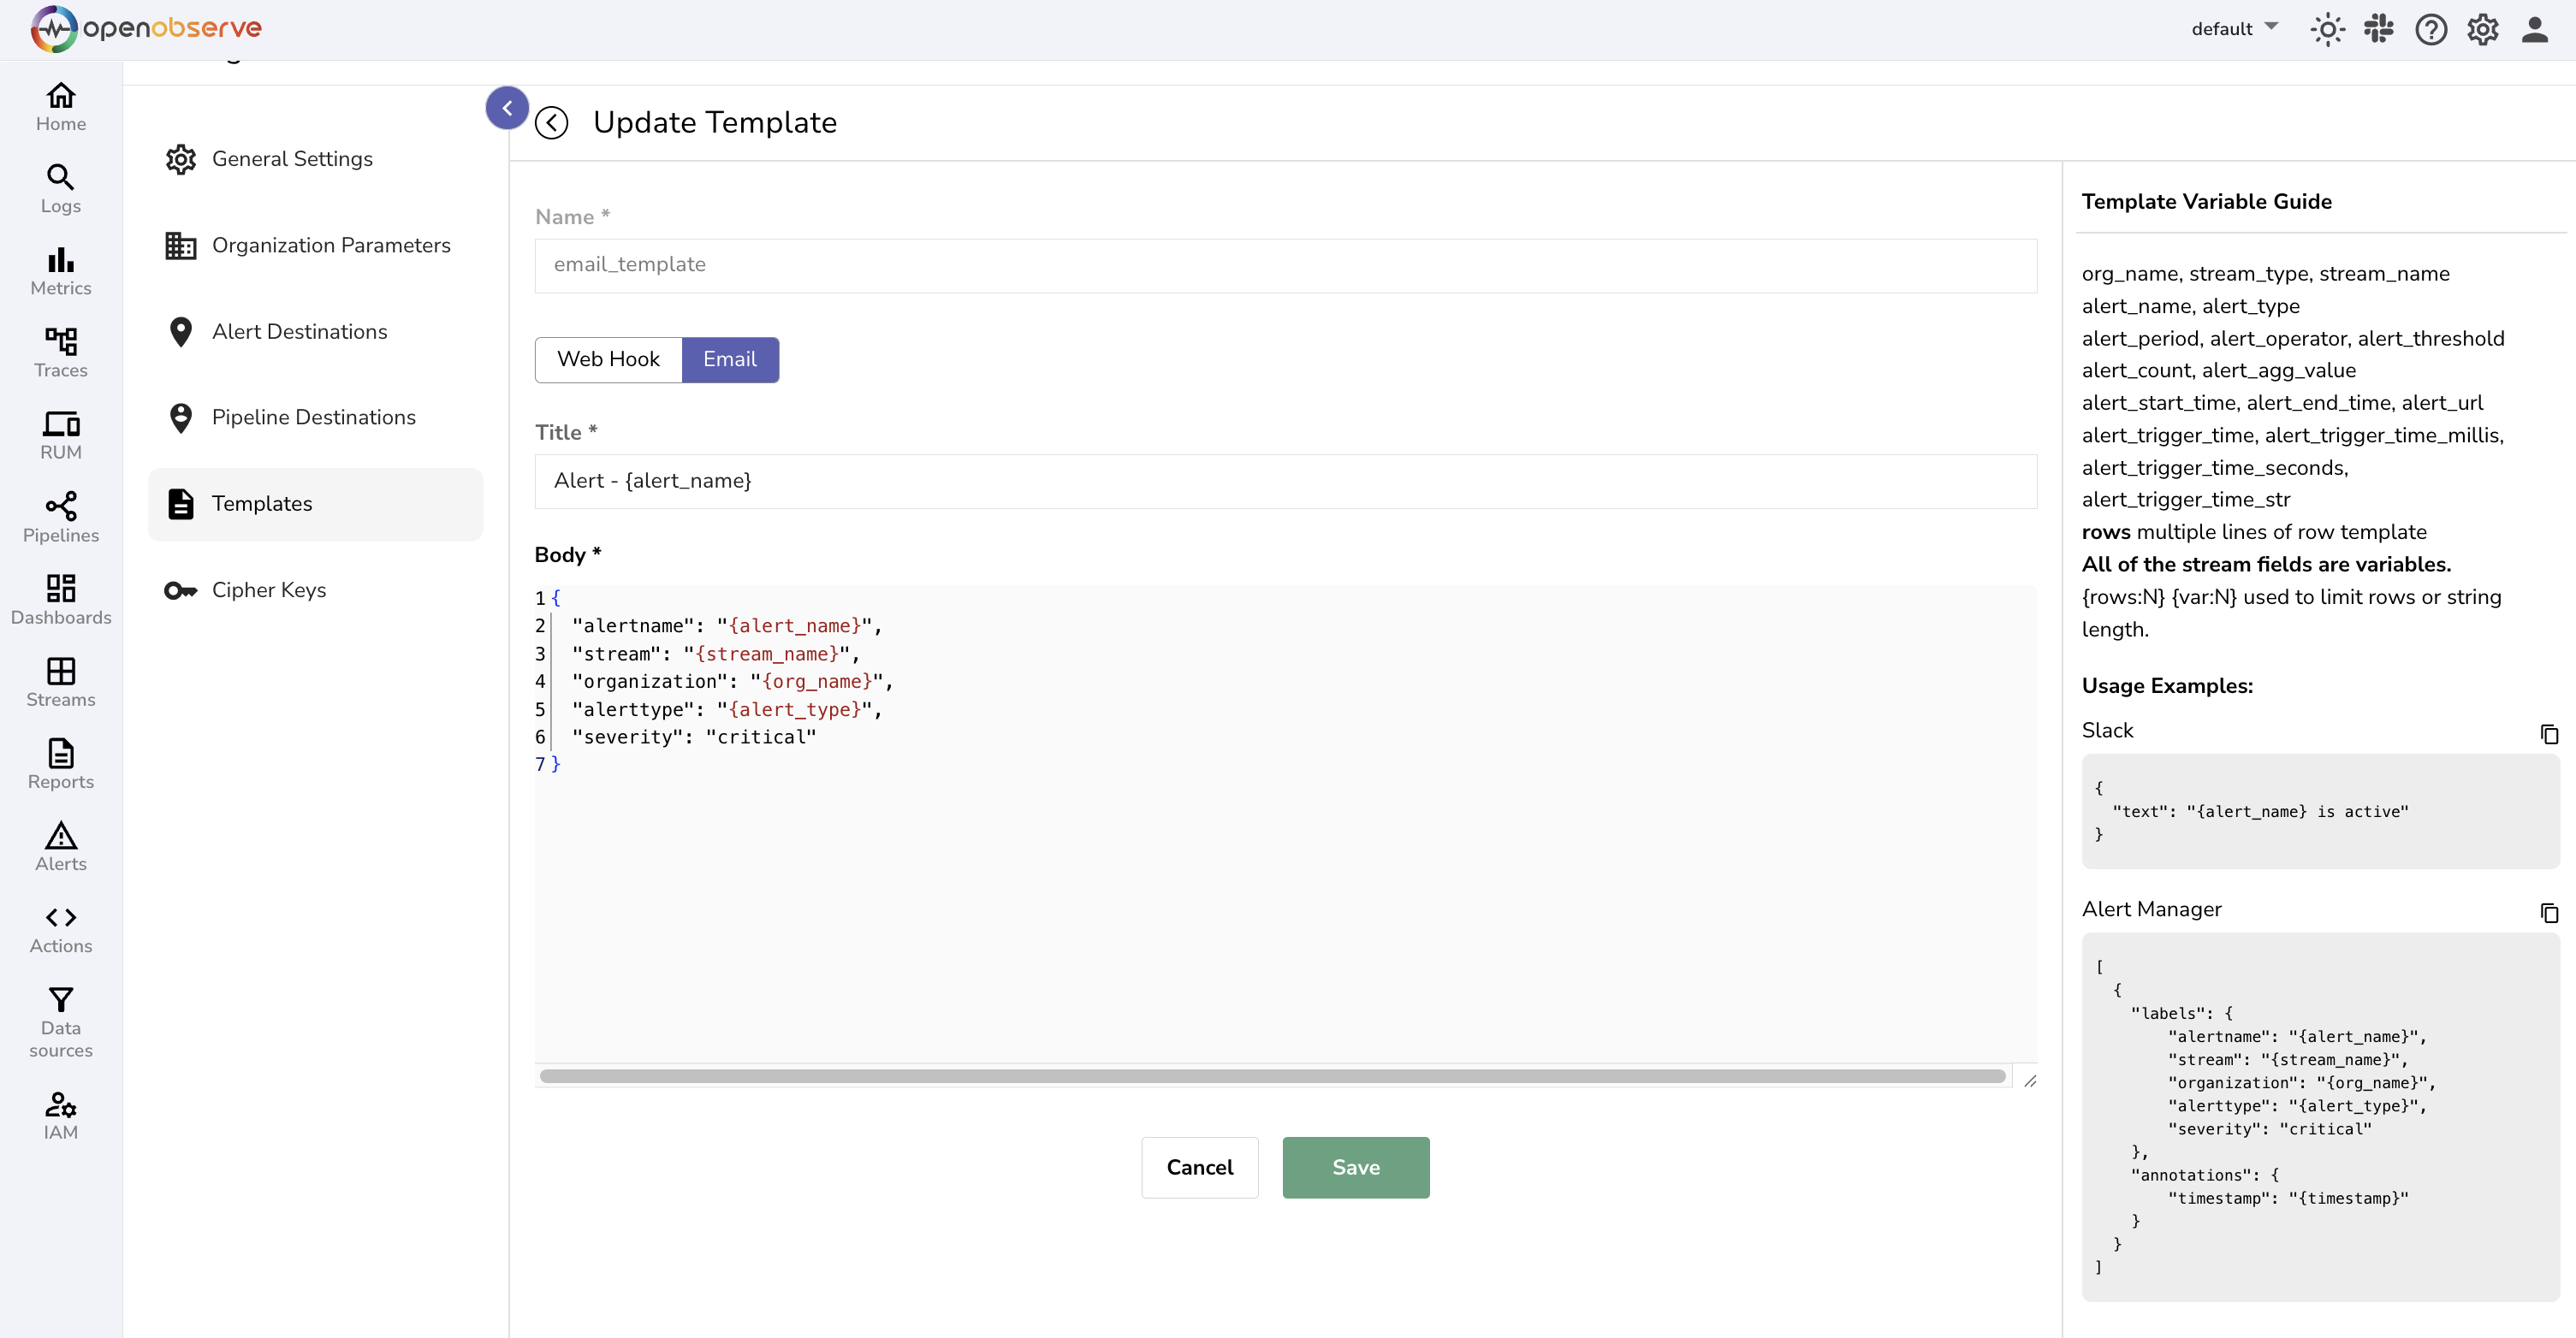Expand the default organization dropdown

tap(2234, 28)
